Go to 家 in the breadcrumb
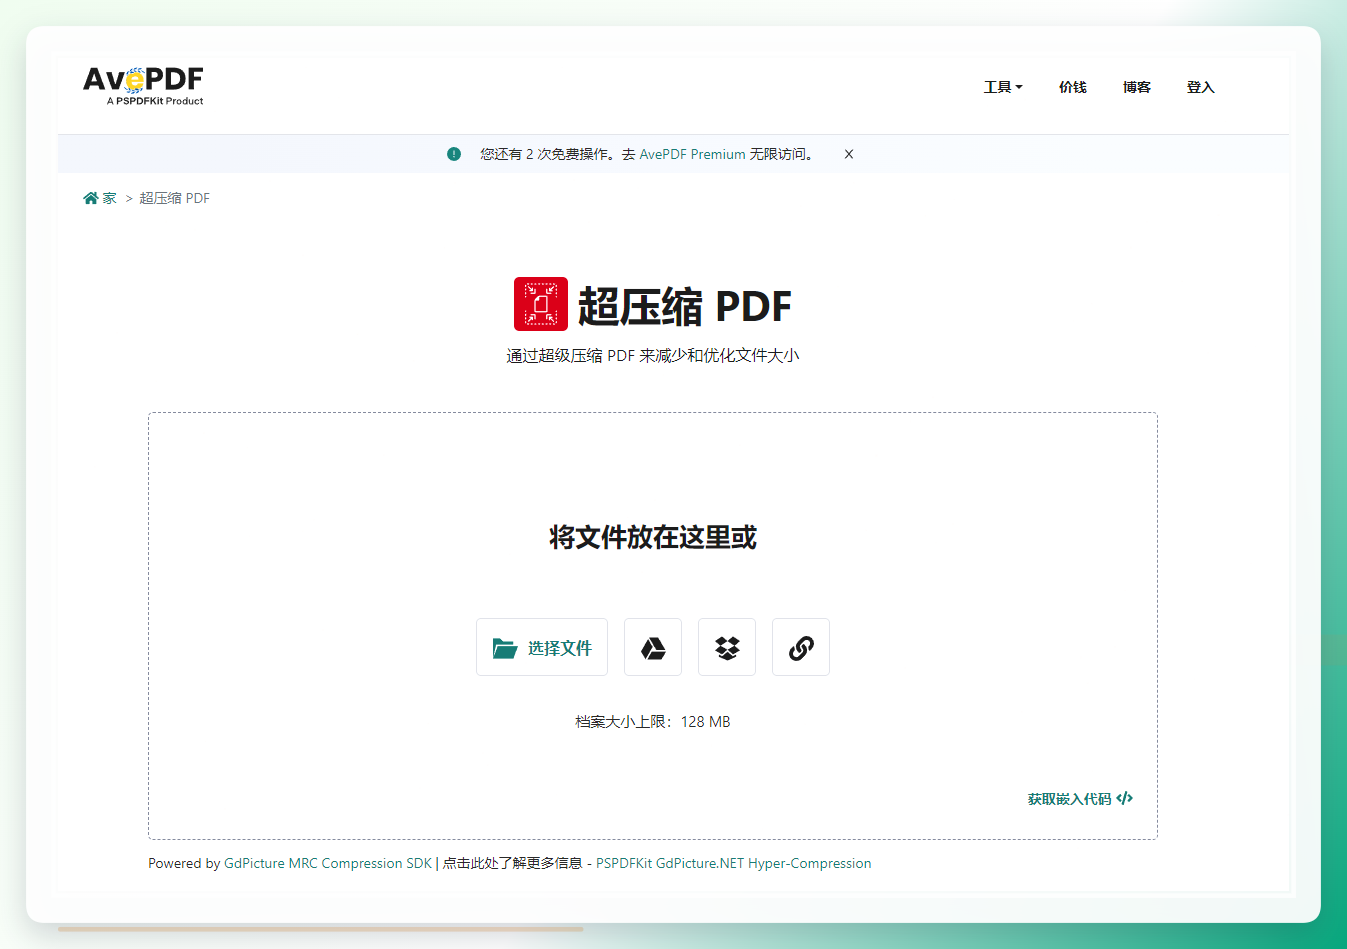This screenshot has height=949, width=1347. pos(109,198)
